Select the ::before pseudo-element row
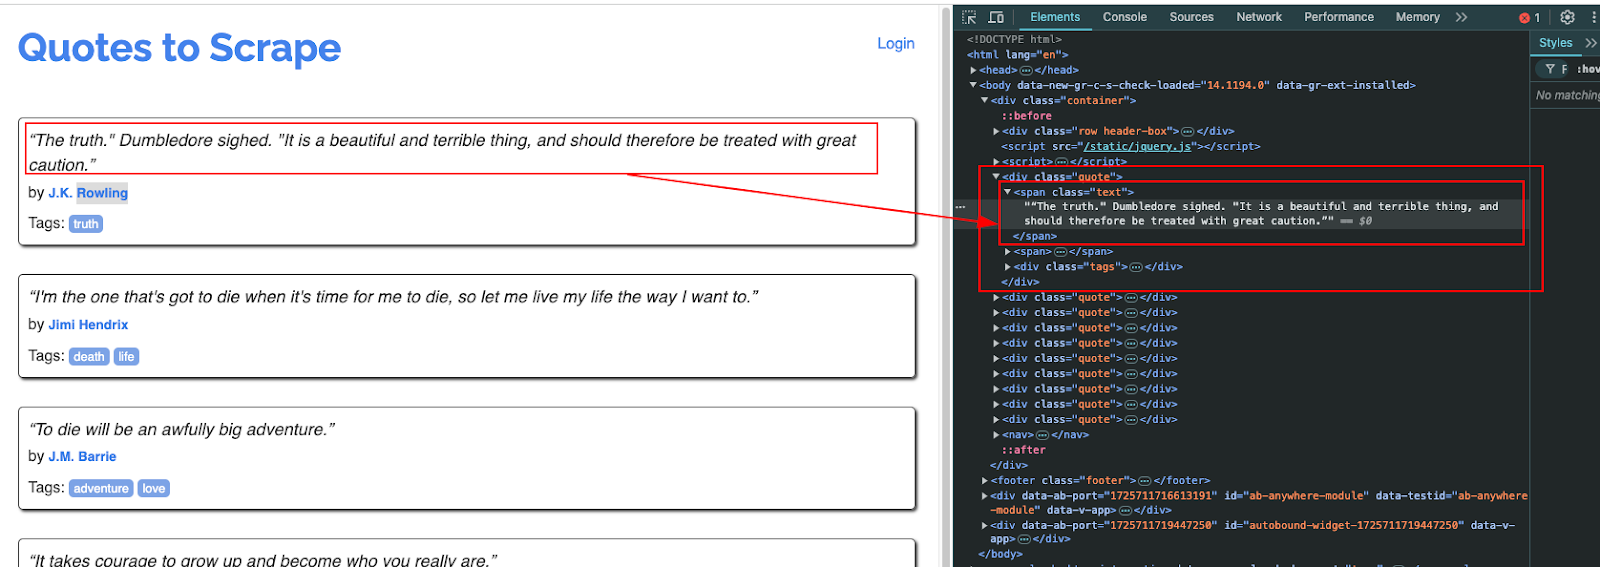 (x=1027, y=116)
